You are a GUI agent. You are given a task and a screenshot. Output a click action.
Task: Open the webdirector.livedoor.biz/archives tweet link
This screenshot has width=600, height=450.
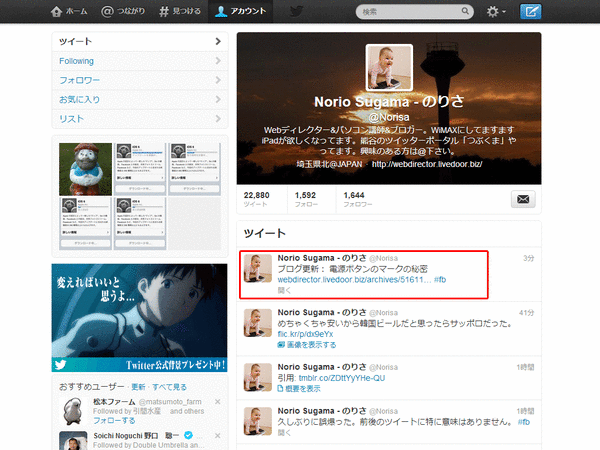tap(354, 280)
